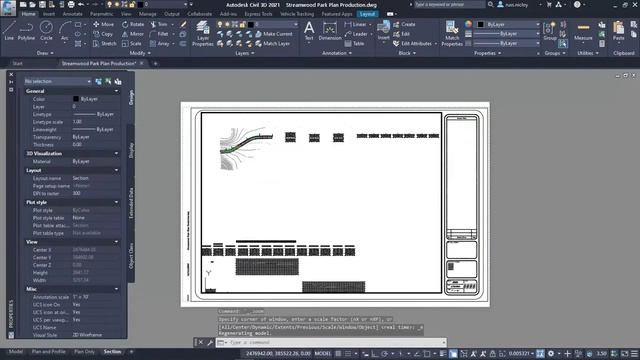Expand the Block panel dropdown
This screenshot has width=640, height=360.
(407, 53)
